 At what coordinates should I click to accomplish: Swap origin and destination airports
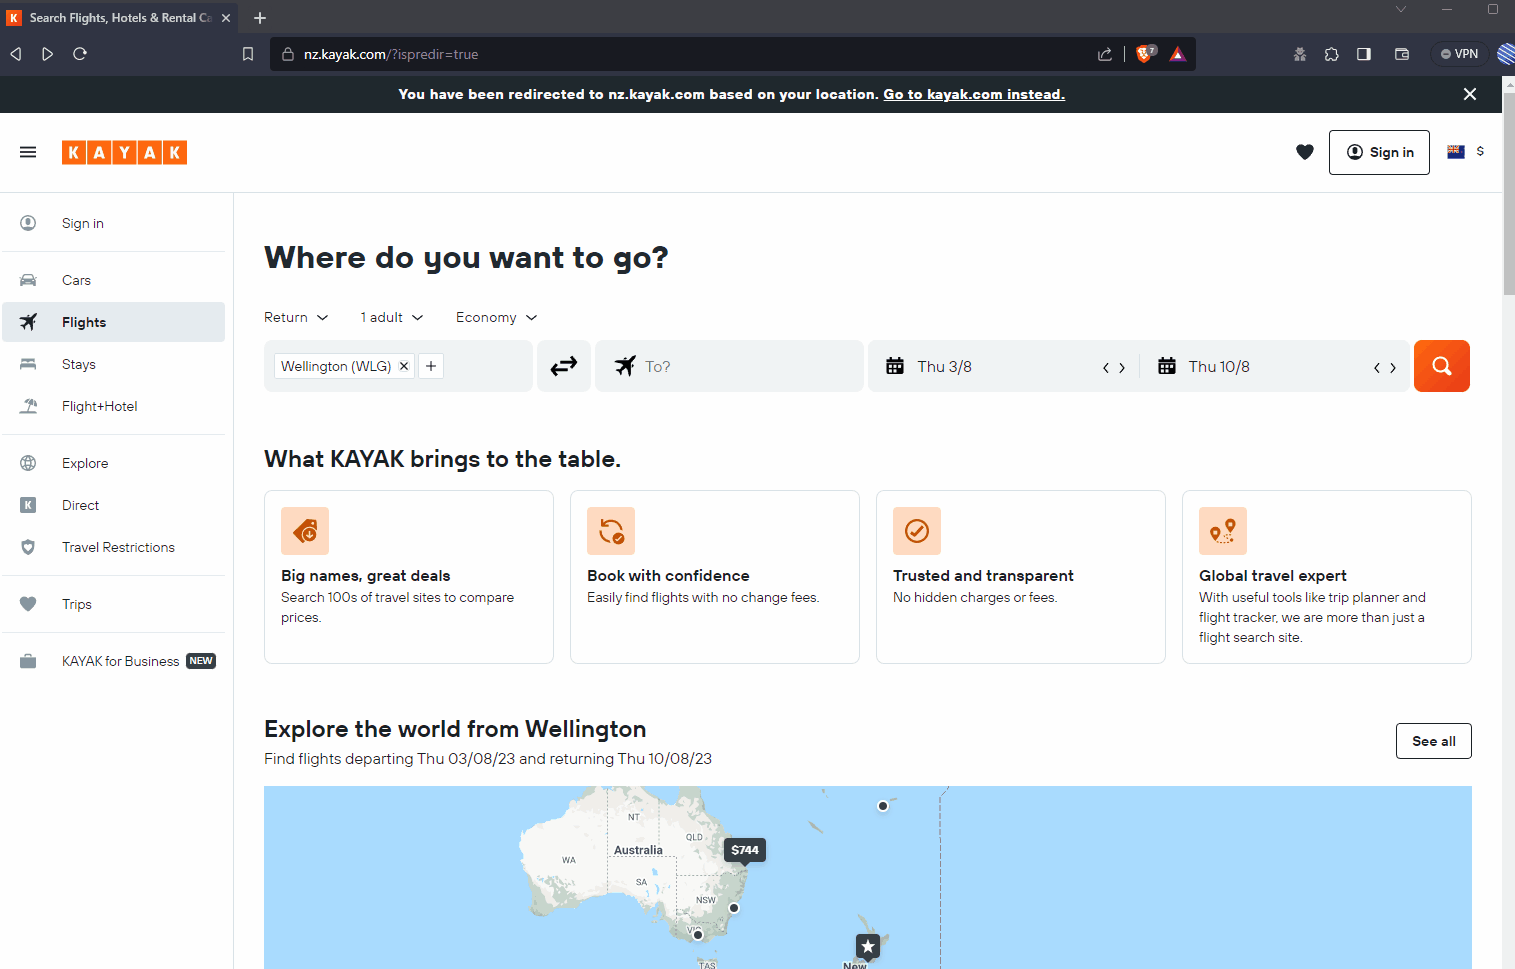click(564, 366)
